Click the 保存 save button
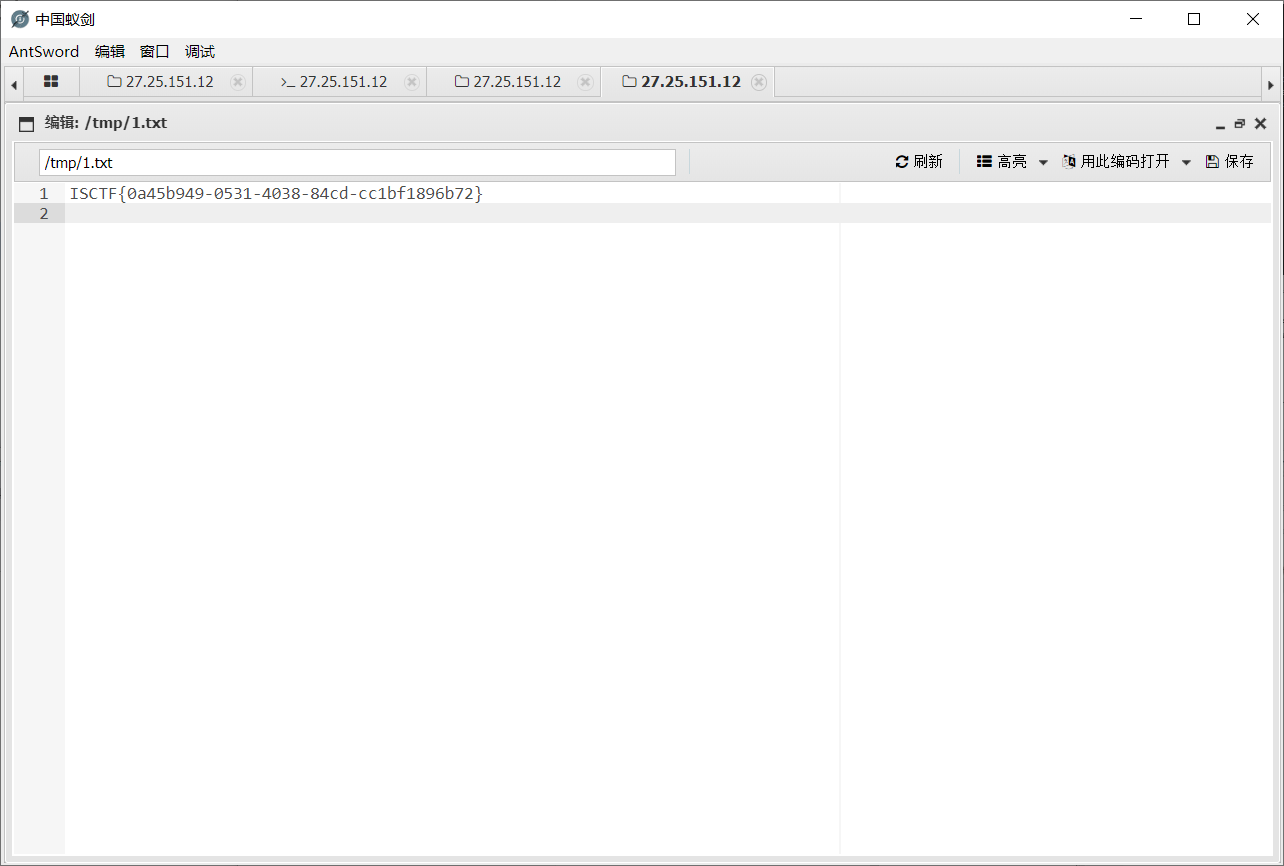 [1230, 161]
